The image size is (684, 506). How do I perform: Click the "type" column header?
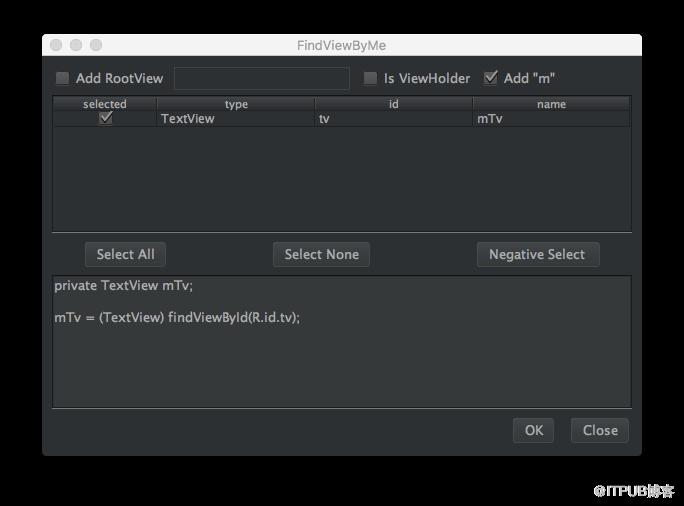(236, 104)
